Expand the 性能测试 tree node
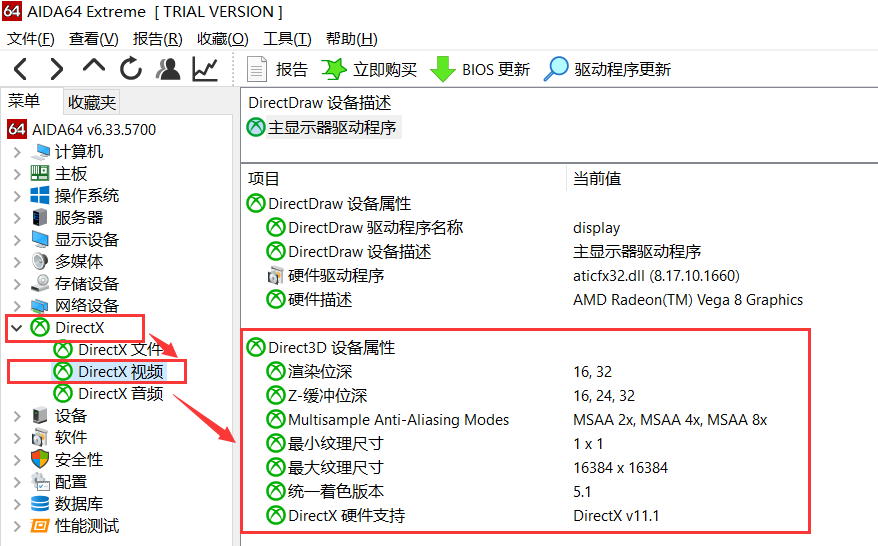The height and width of the screenshot is (546, 878). coord(17,526)
